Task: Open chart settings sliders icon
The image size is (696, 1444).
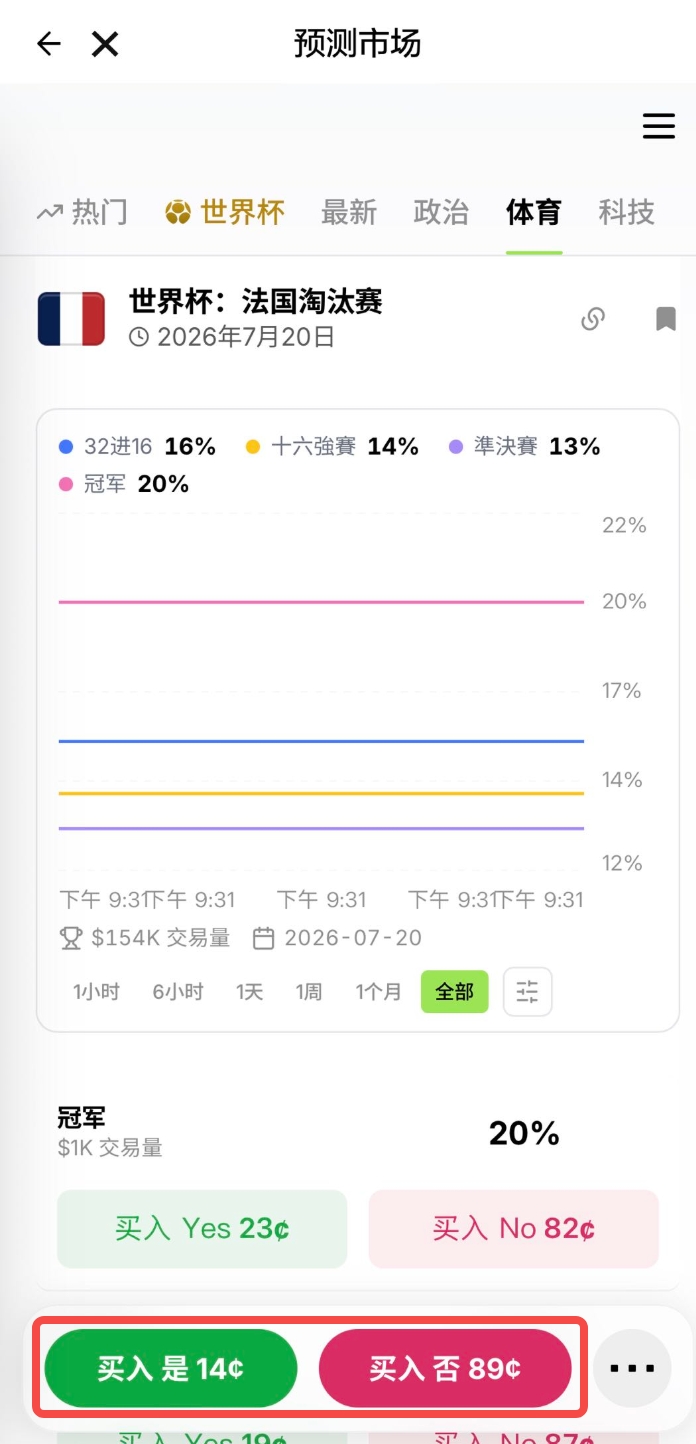Action: tap(527, 992)
